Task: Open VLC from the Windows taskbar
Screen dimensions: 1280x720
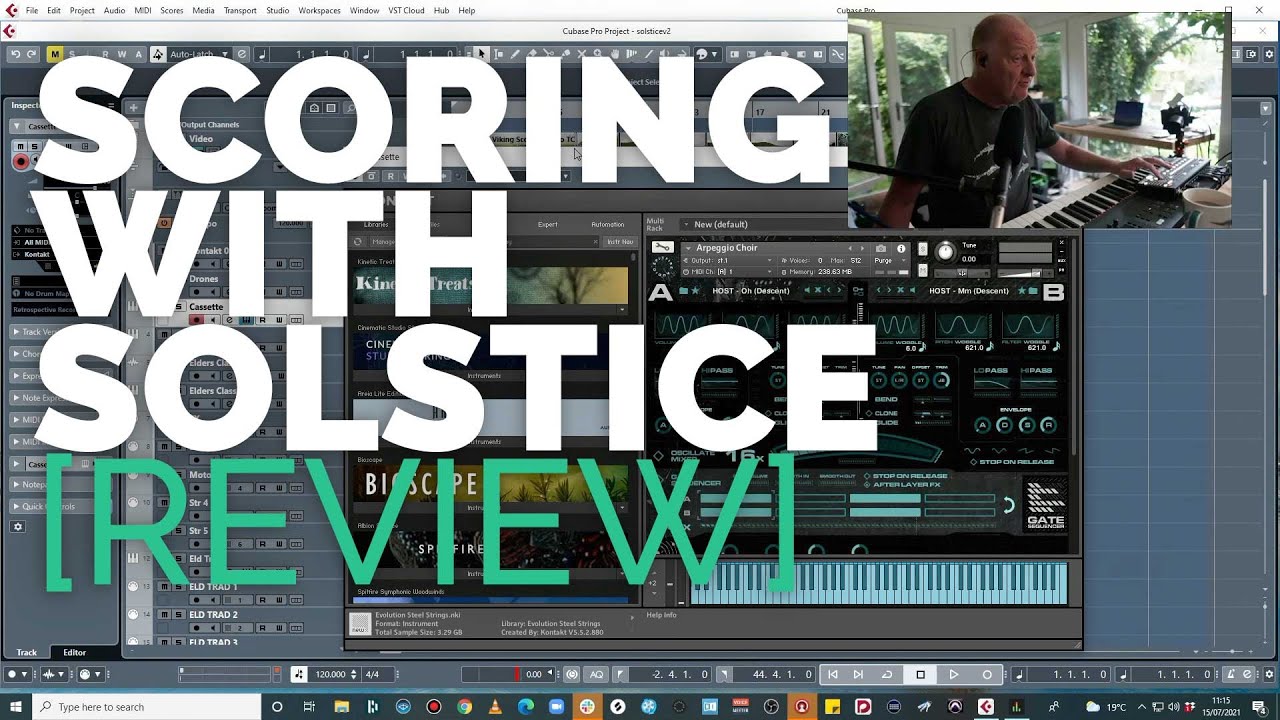Action: (495, 707)
